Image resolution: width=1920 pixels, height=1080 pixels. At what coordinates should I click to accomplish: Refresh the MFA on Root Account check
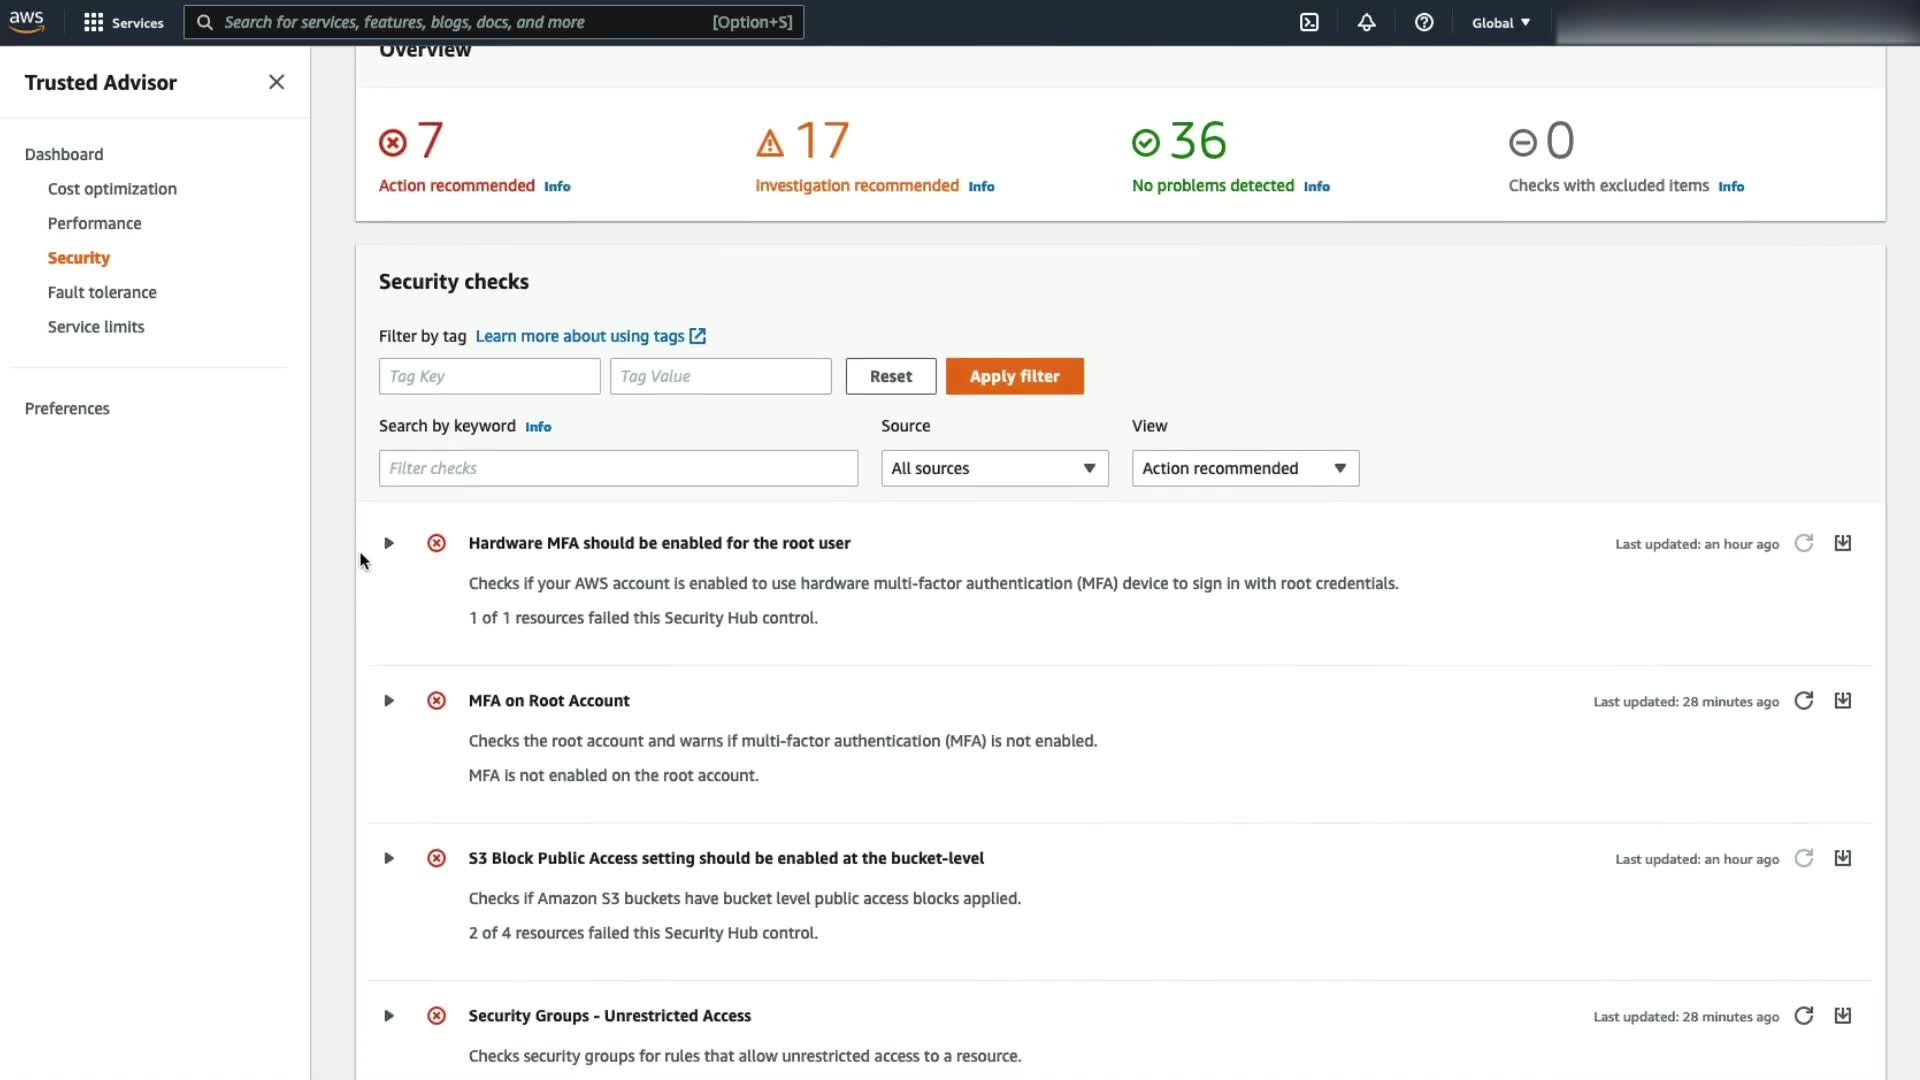point(1803,701)
